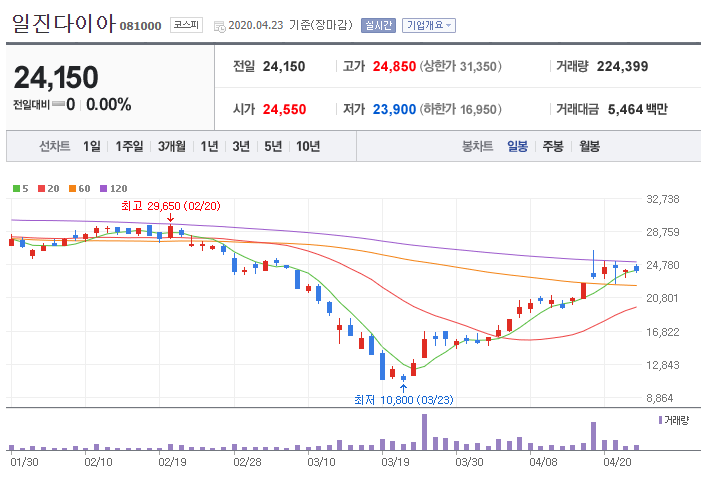Click the 04/20 date label on axis
The width and height of the screenshot is (701, 483).
click(617, 462)
